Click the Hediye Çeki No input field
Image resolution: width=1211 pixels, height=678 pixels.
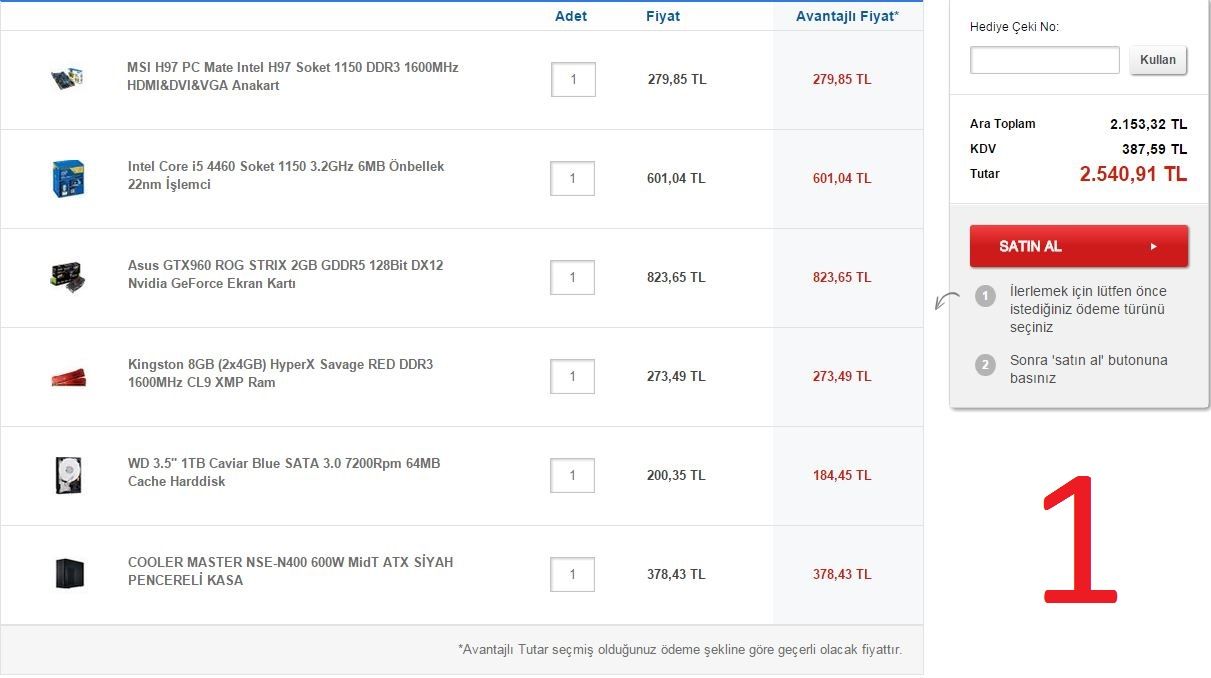(1044, 60)
